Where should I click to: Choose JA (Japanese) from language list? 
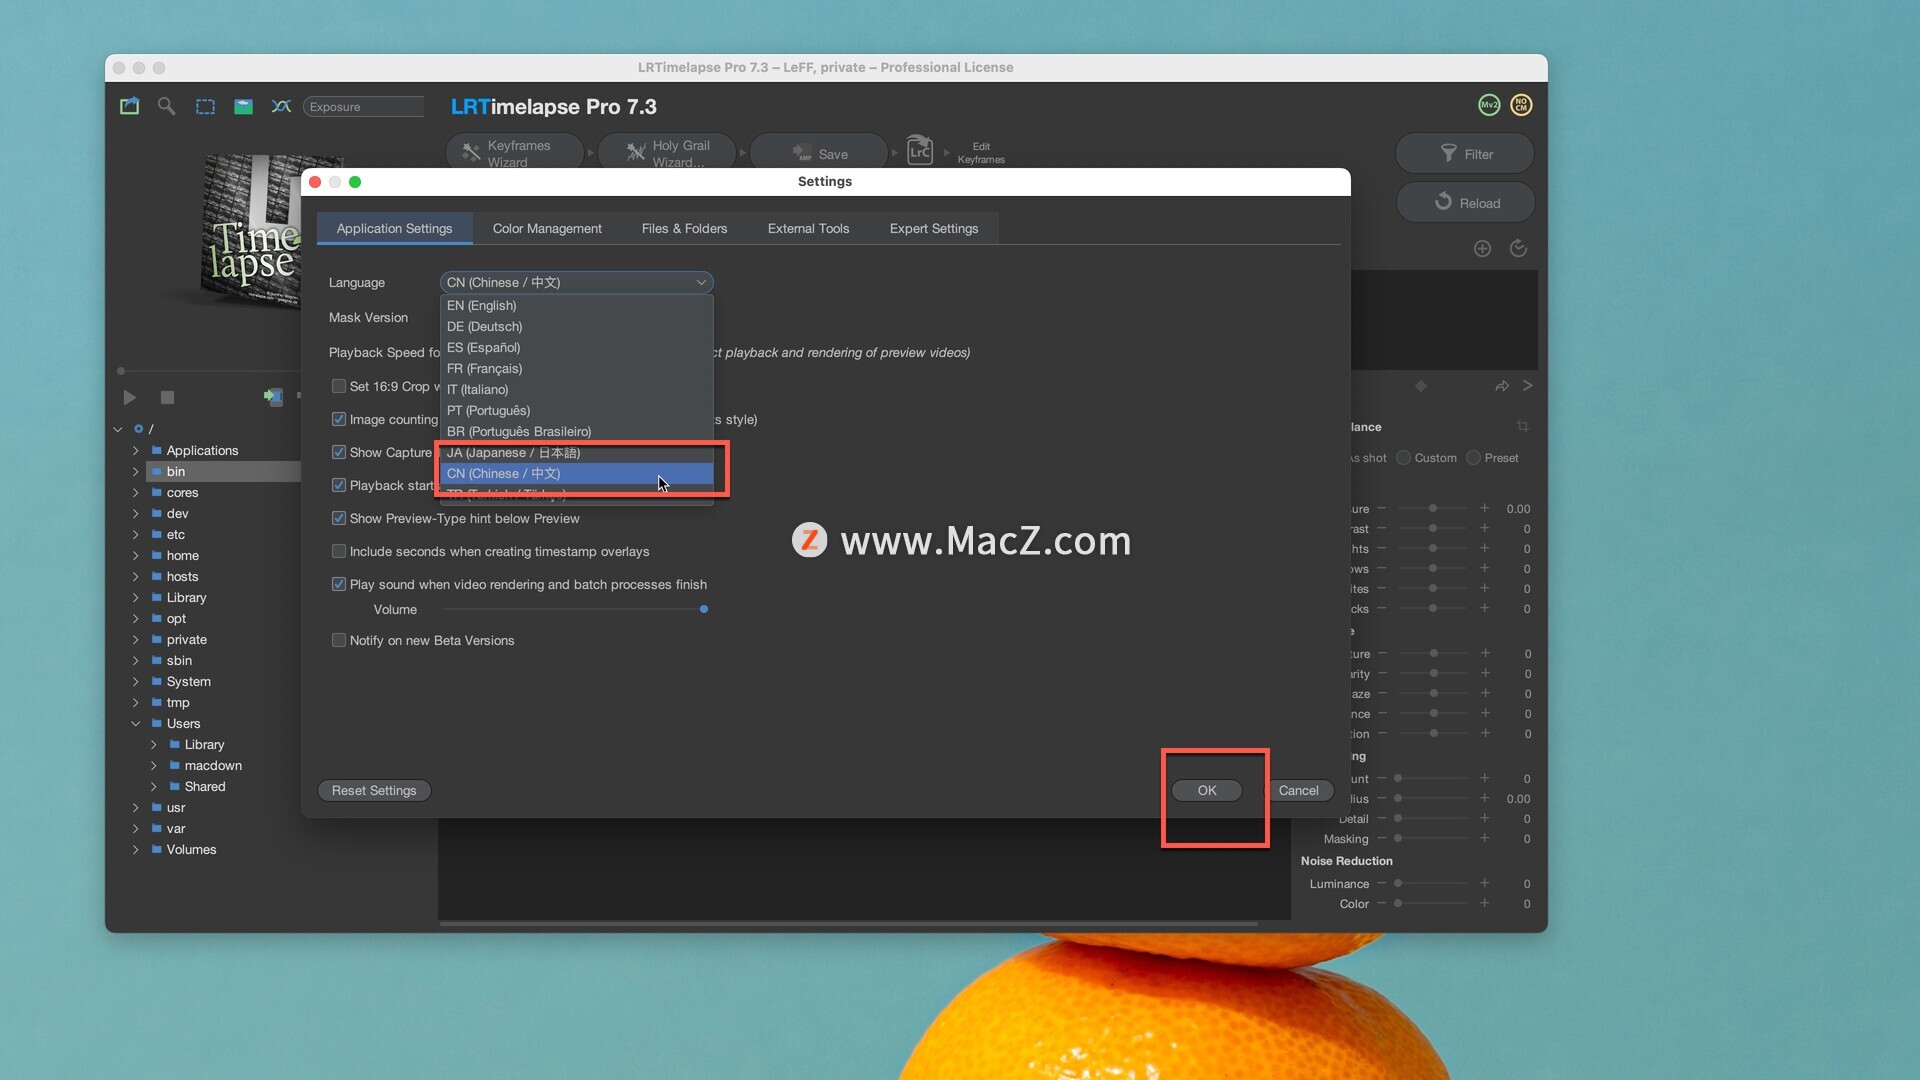[x=576, y=452]
